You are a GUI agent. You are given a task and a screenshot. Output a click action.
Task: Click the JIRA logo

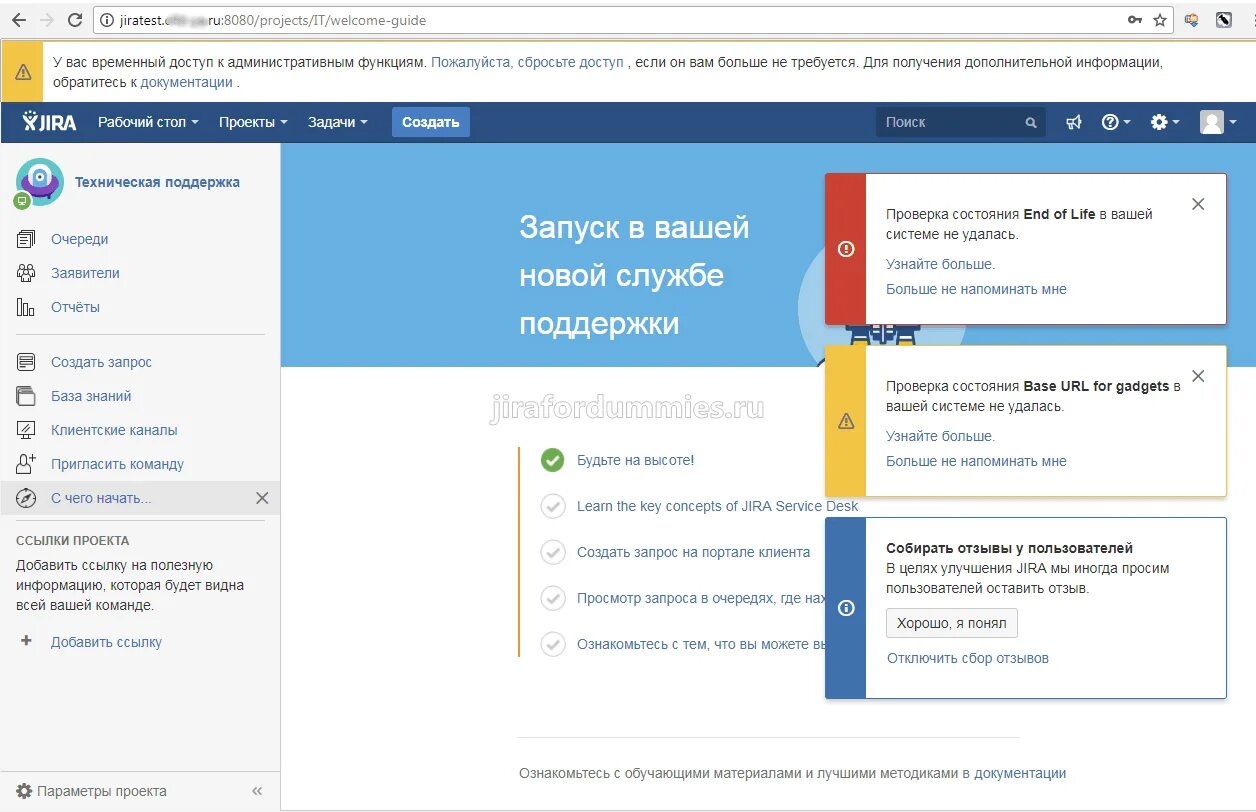coord(49,121)
